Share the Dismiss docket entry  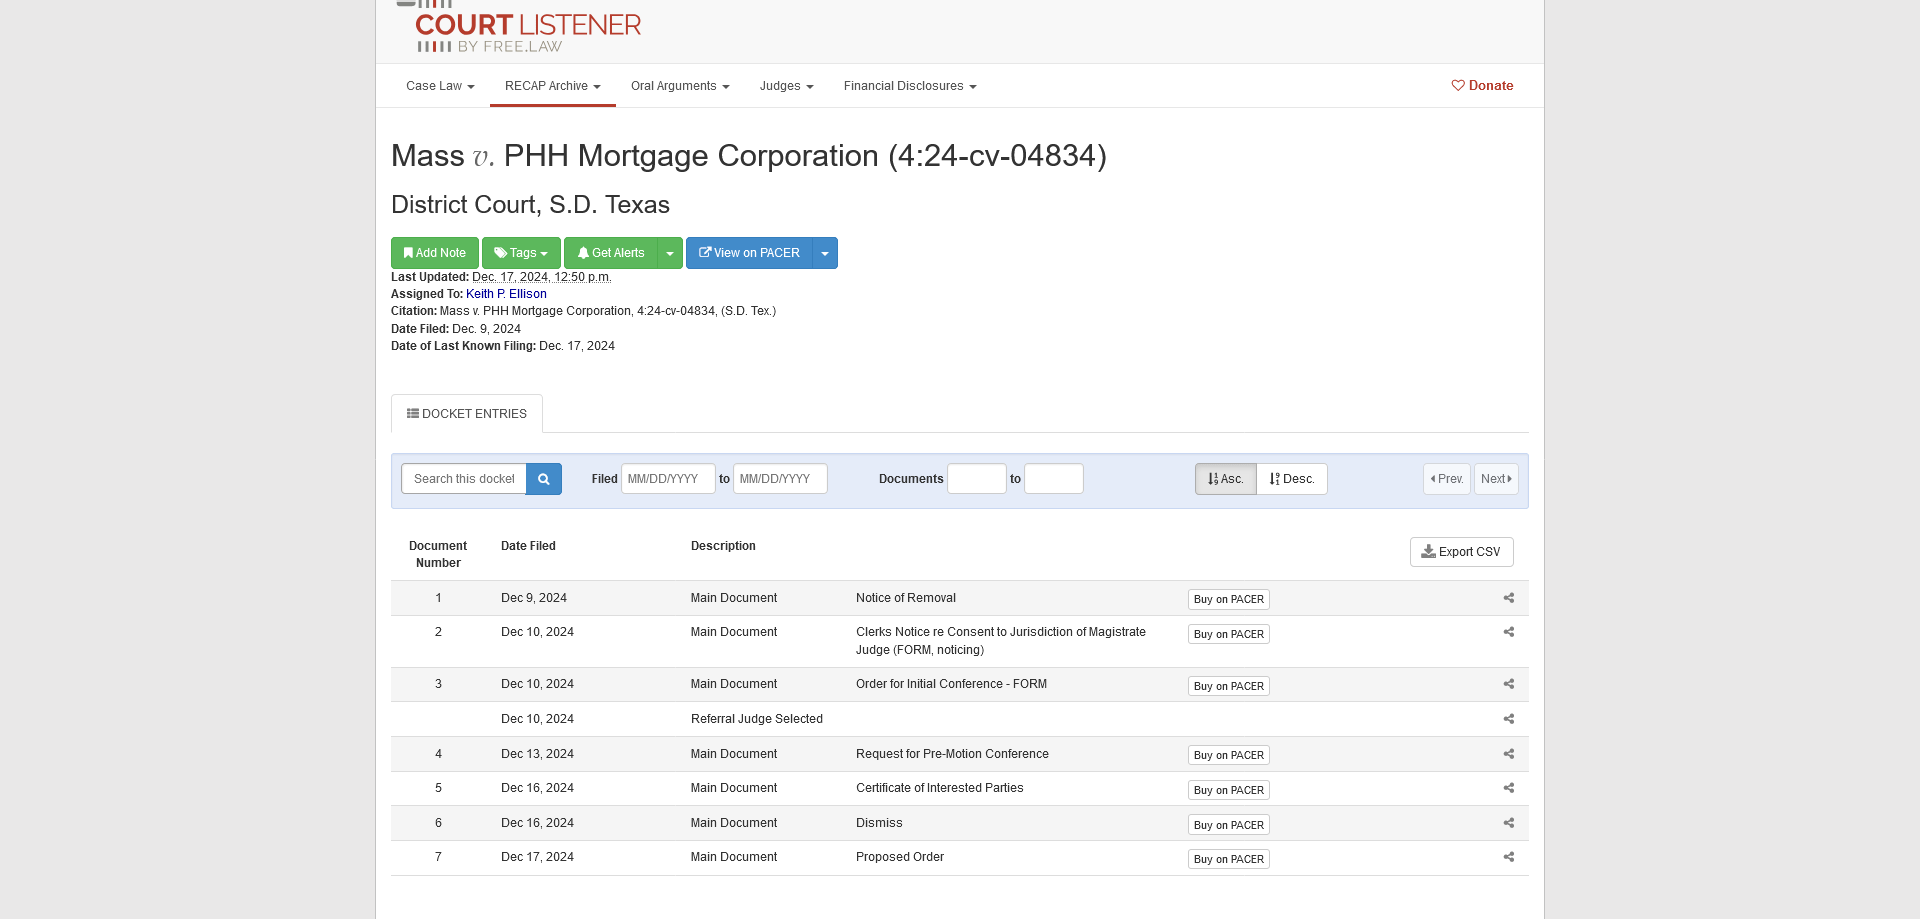tap(1509, 823)
